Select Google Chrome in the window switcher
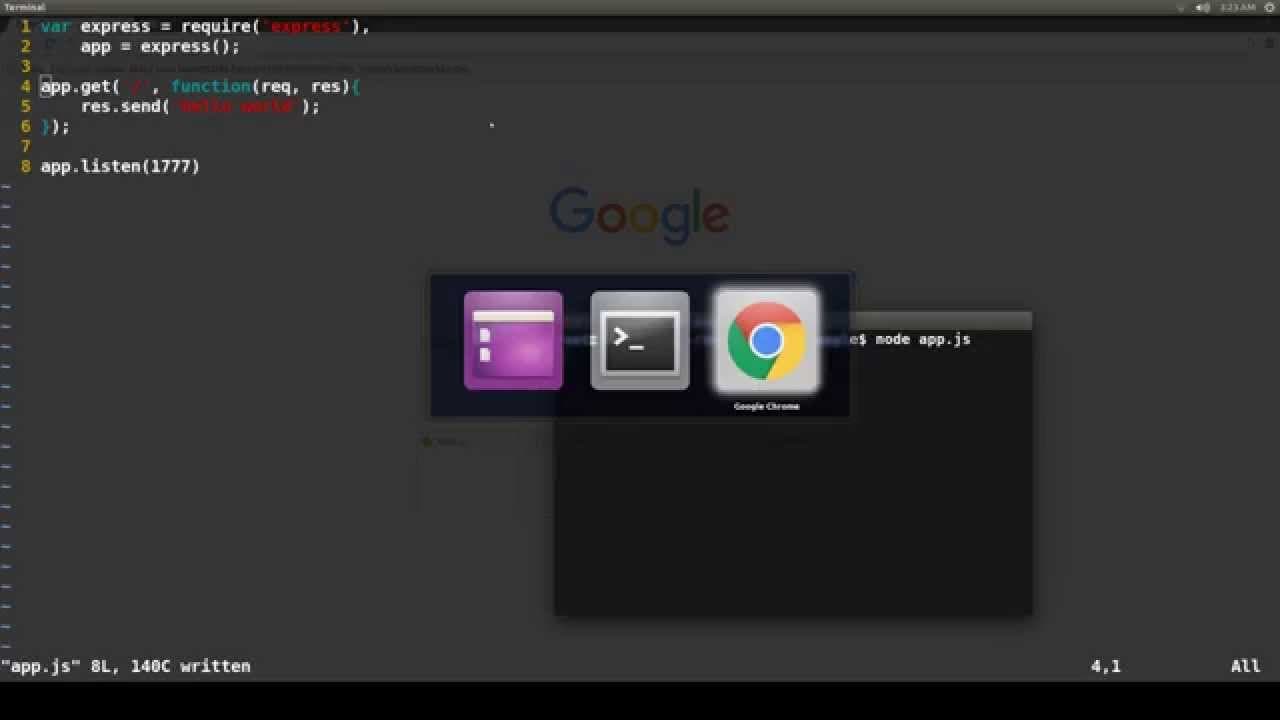This screenshot has width=1280, height=720. [766, 341]
